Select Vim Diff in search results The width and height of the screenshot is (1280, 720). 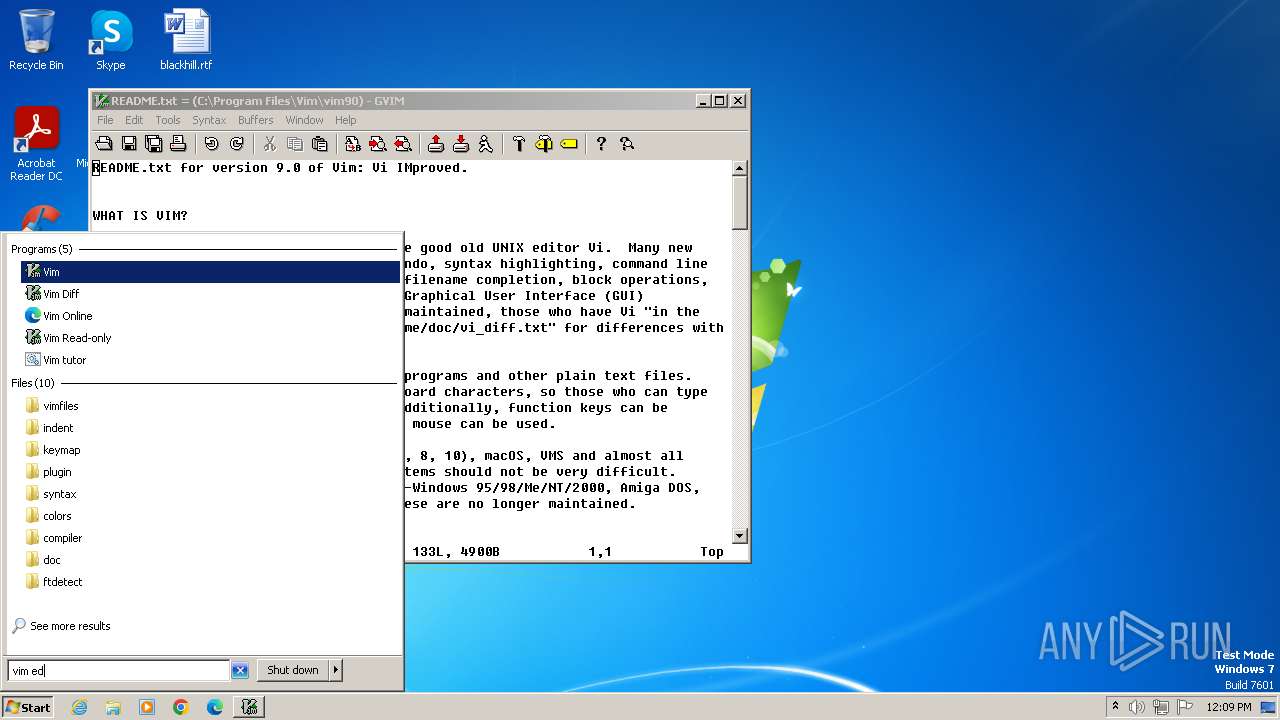coord(210,294)
